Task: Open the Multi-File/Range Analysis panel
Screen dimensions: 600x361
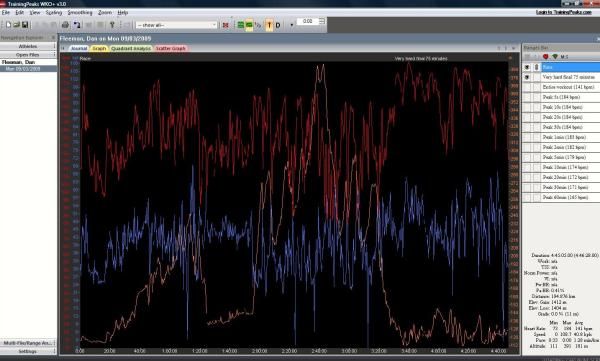Action: [x=28, y=343]
